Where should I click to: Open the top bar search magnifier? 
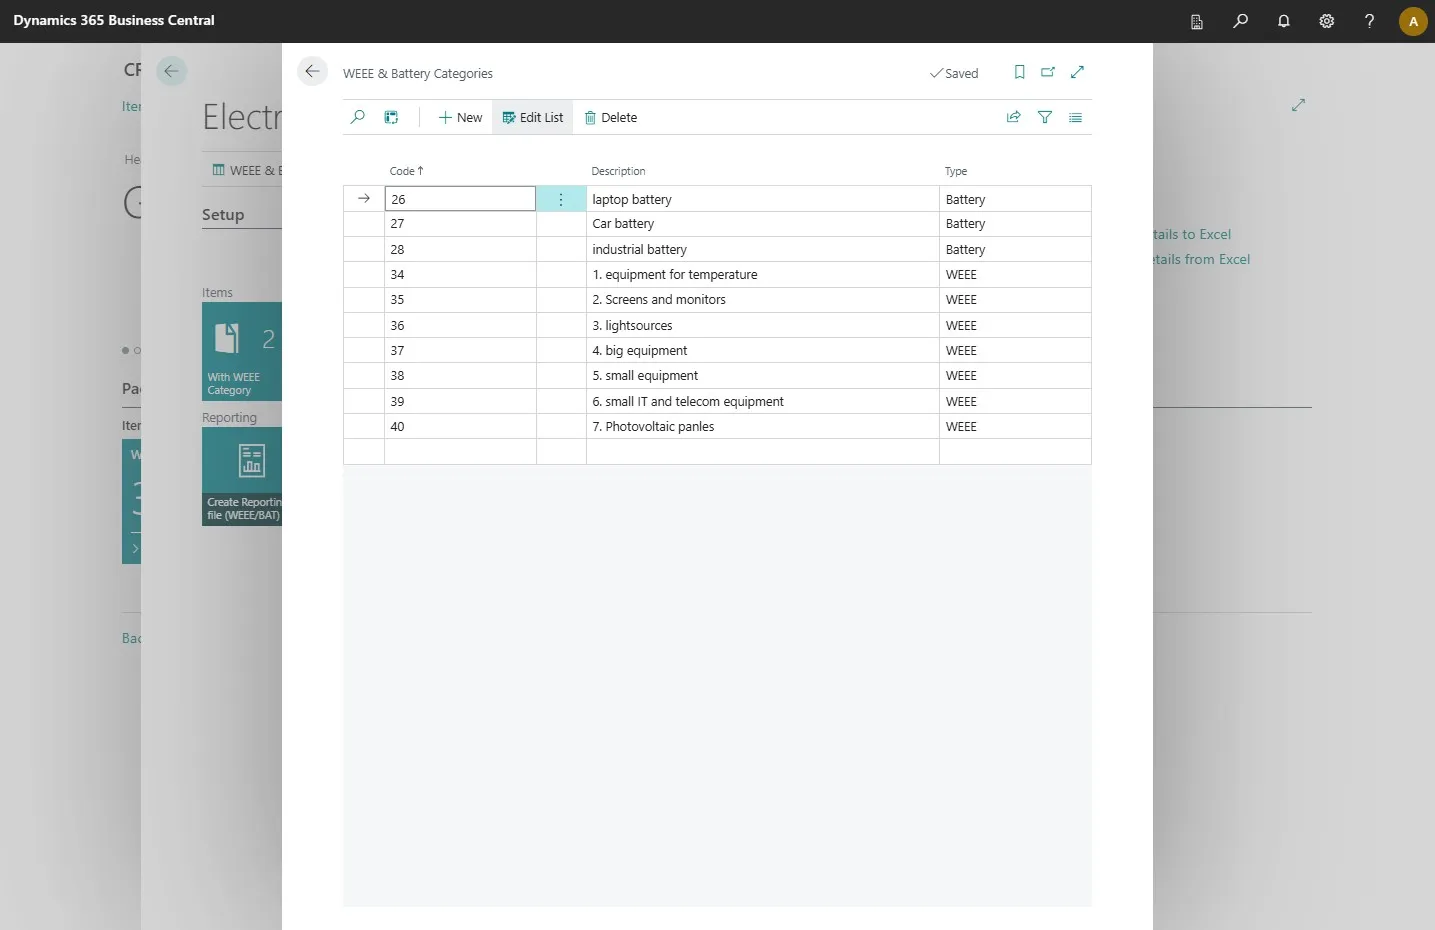coord(1240,21)
